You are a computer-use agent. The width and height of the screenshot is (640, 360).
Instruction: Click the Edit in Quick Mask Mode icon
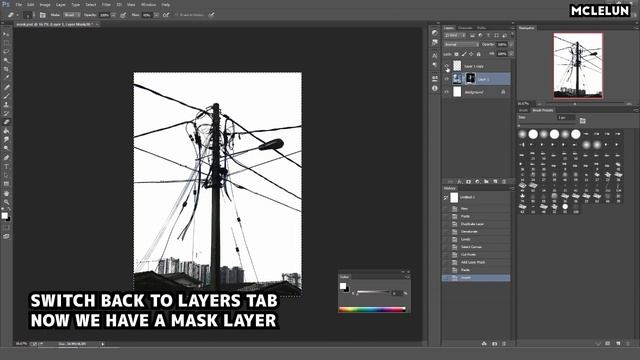(6, 228)
